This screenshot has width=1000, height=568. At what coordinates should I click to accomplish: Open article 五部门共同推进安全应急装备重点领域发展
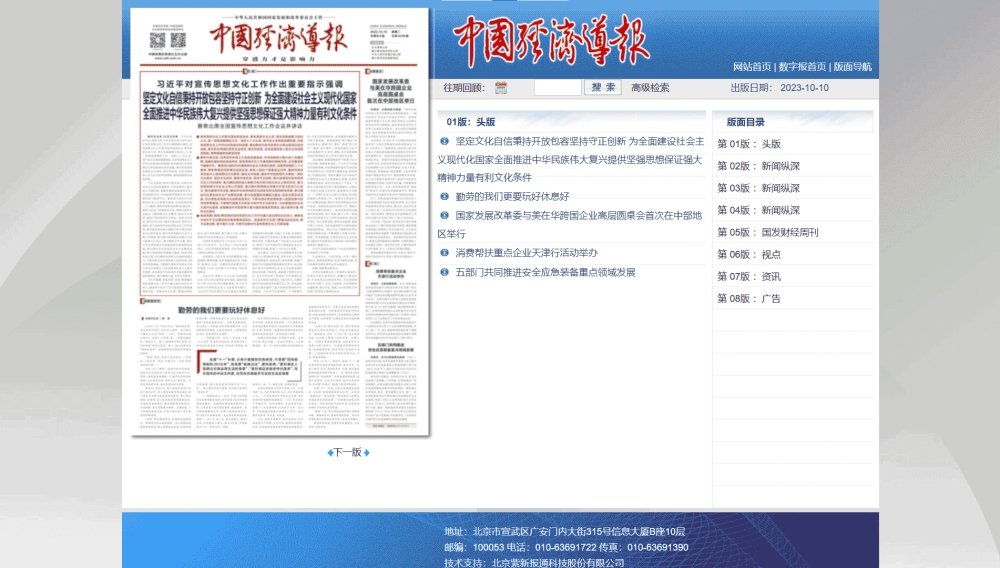pyautogui.click(x=545, y=272)
